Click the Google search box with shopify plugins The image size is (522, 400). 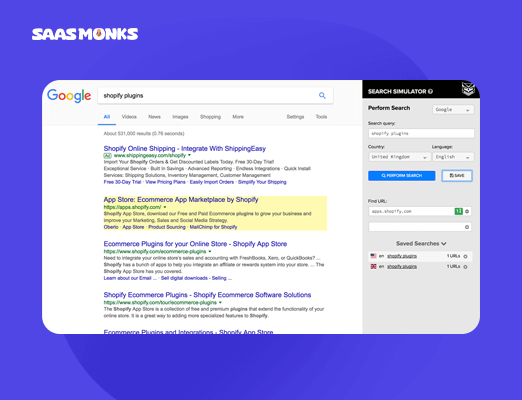[215, 96]
